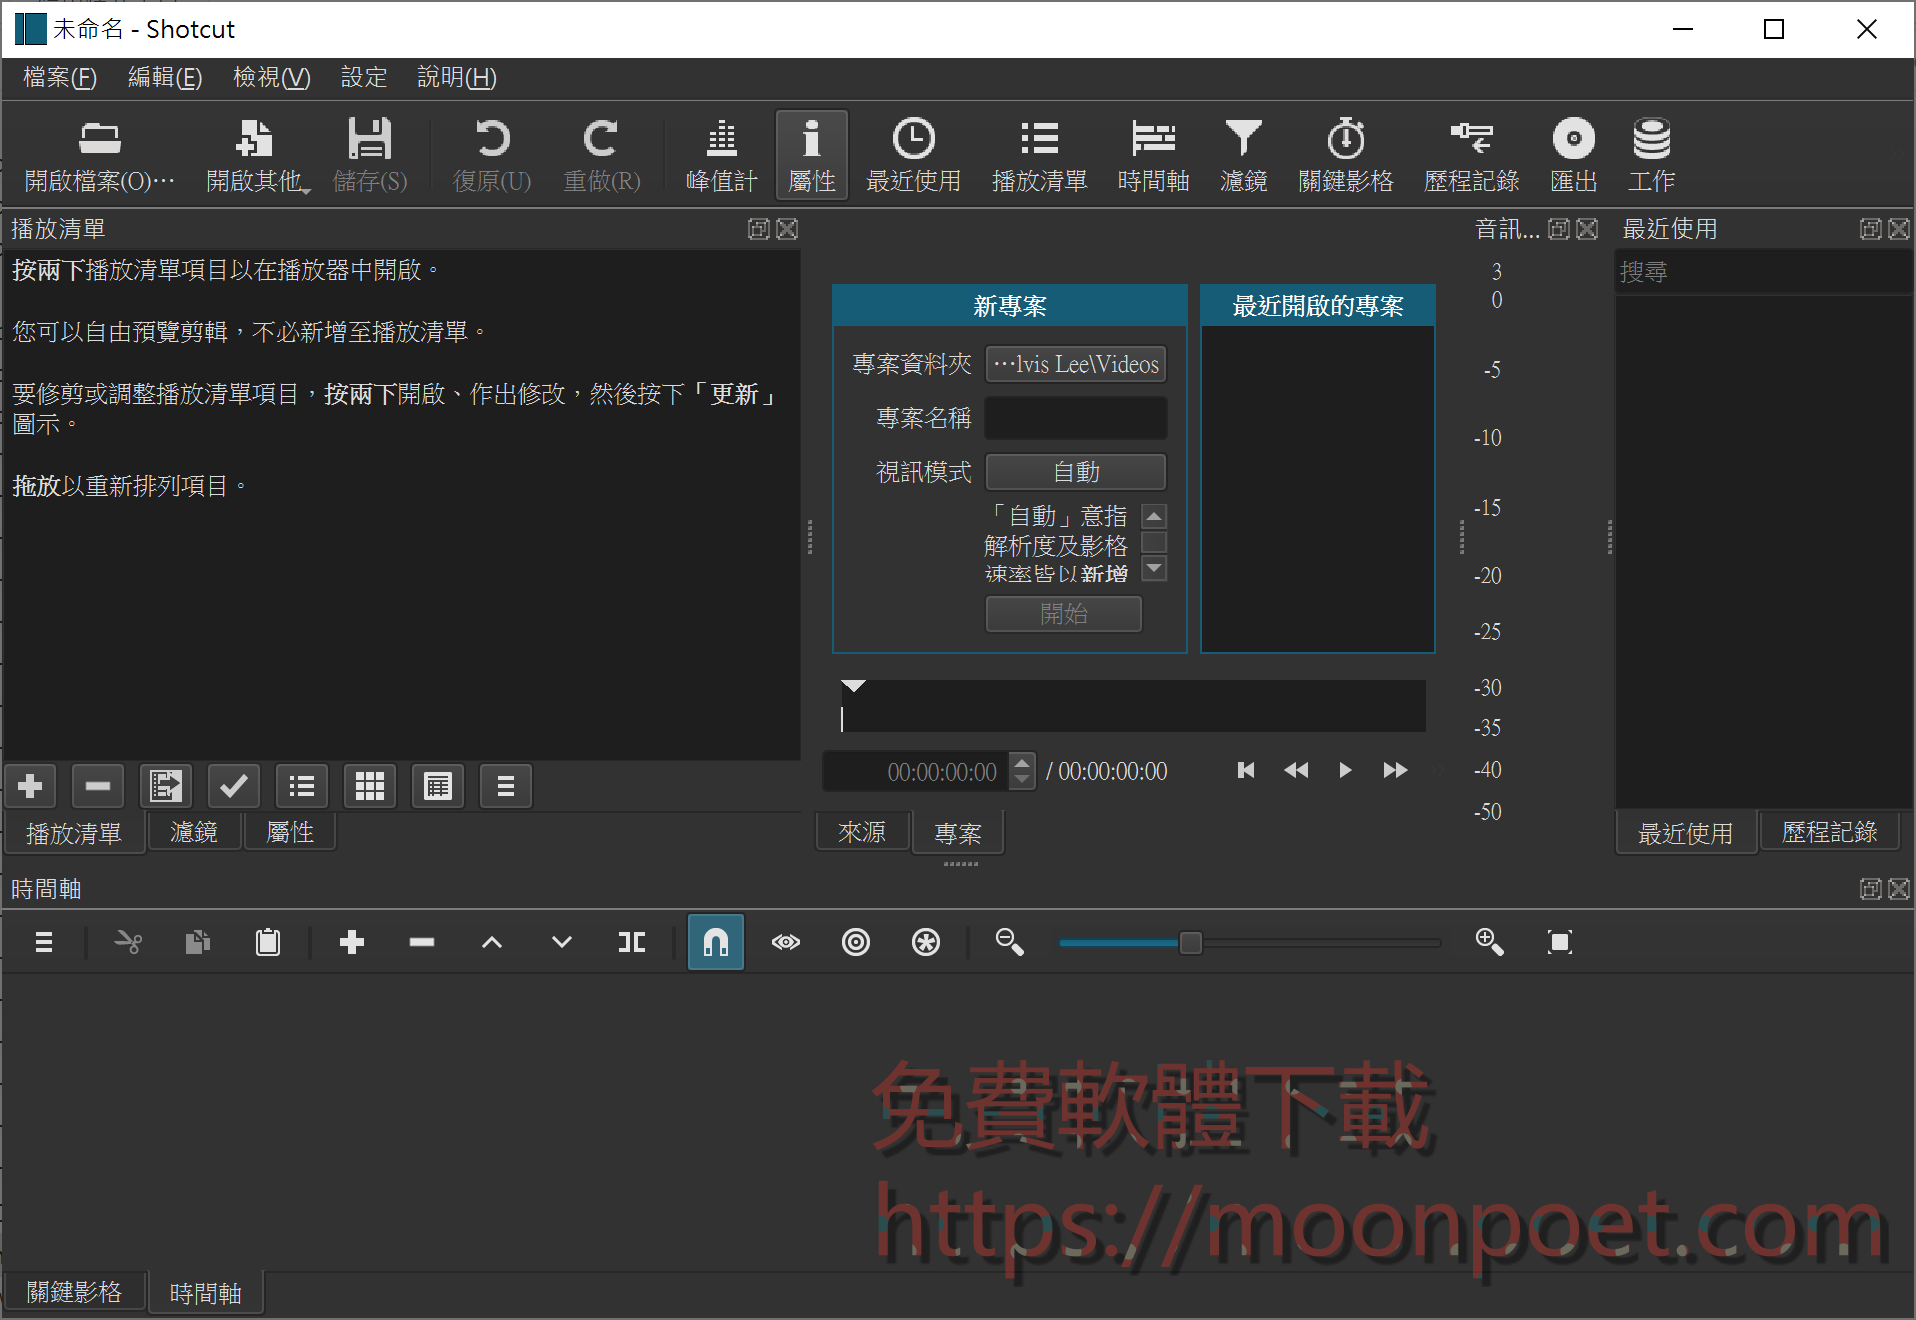Click the 開始 button in 新專案
The width and height of the screenshot is (1916, 1320).
tap(1062, 614)
